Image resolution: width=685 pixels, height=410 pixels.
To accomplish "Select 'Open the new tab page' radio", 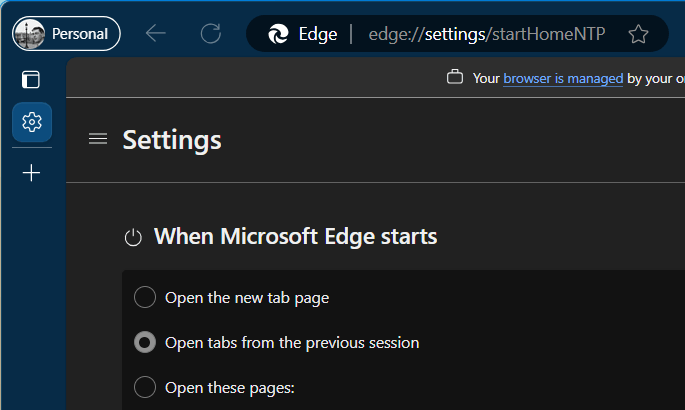I will pyautogui.click(x=145, y=297).
